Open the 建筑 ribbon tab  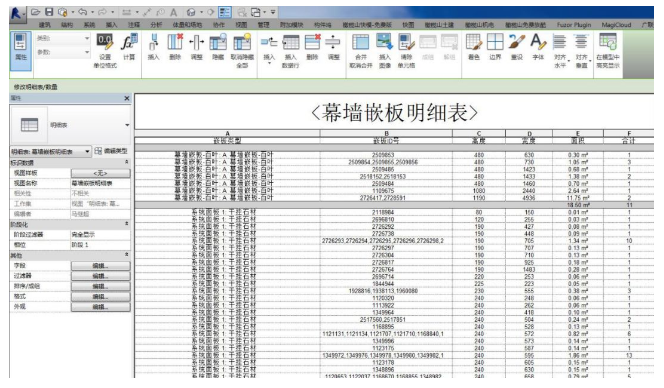coord(44,25)
